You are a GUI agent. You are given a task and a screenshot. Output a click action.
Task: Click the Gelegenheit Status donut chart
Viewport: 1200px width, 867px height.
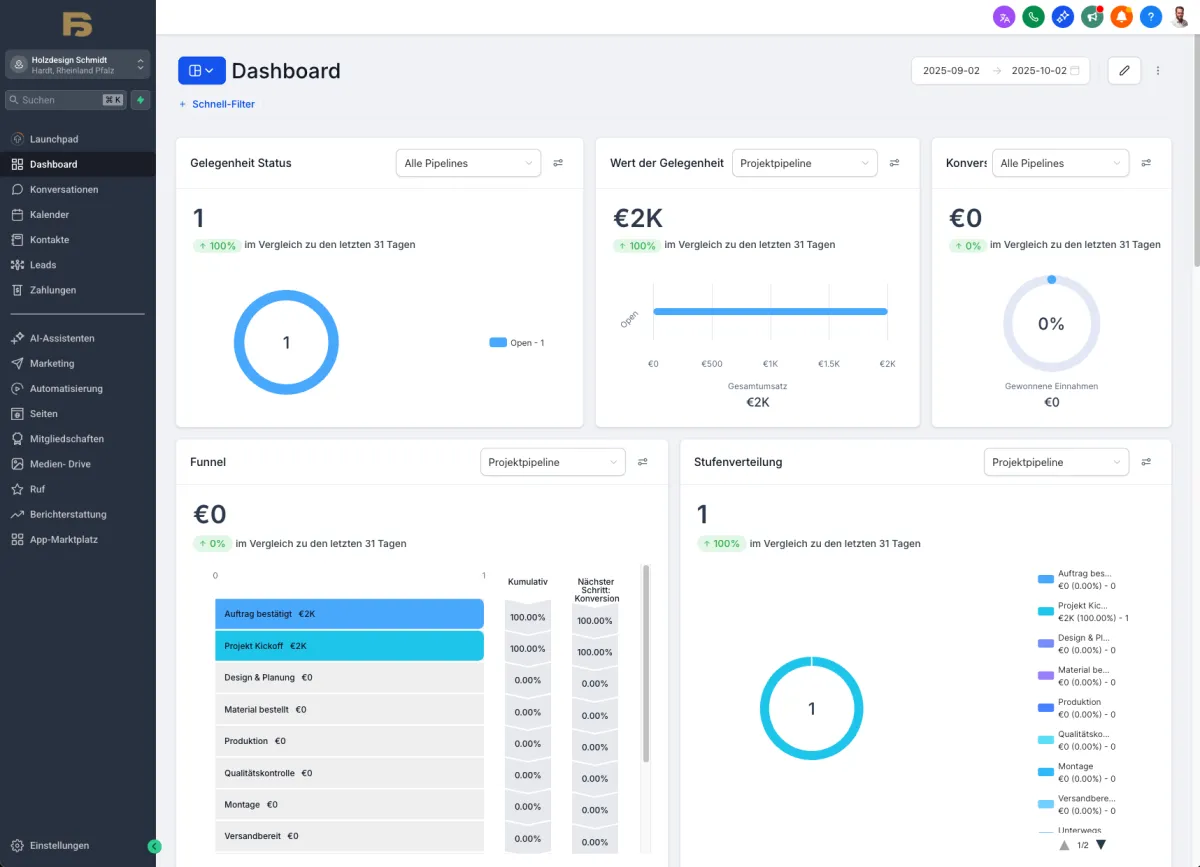click(286, 342)
